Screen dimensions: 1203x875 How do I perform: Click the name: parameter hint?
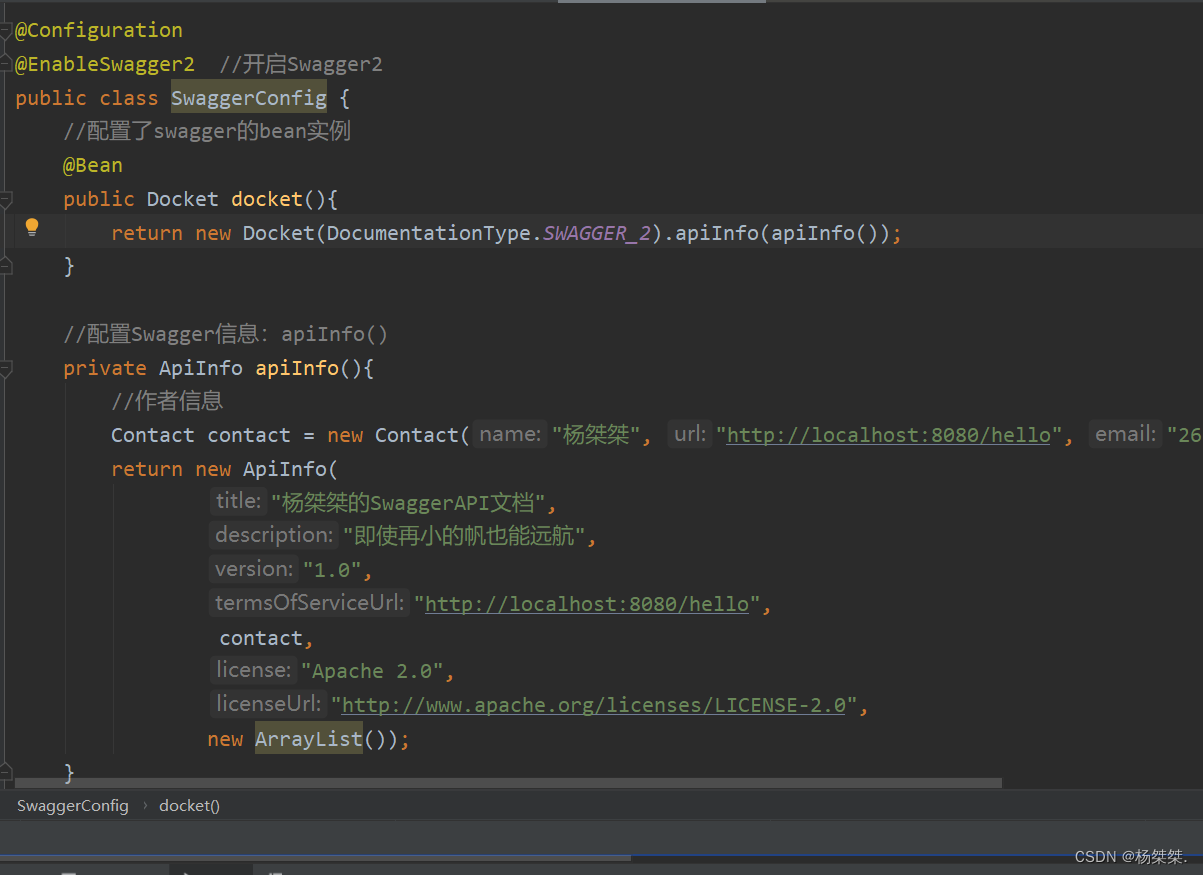(510, 434)
